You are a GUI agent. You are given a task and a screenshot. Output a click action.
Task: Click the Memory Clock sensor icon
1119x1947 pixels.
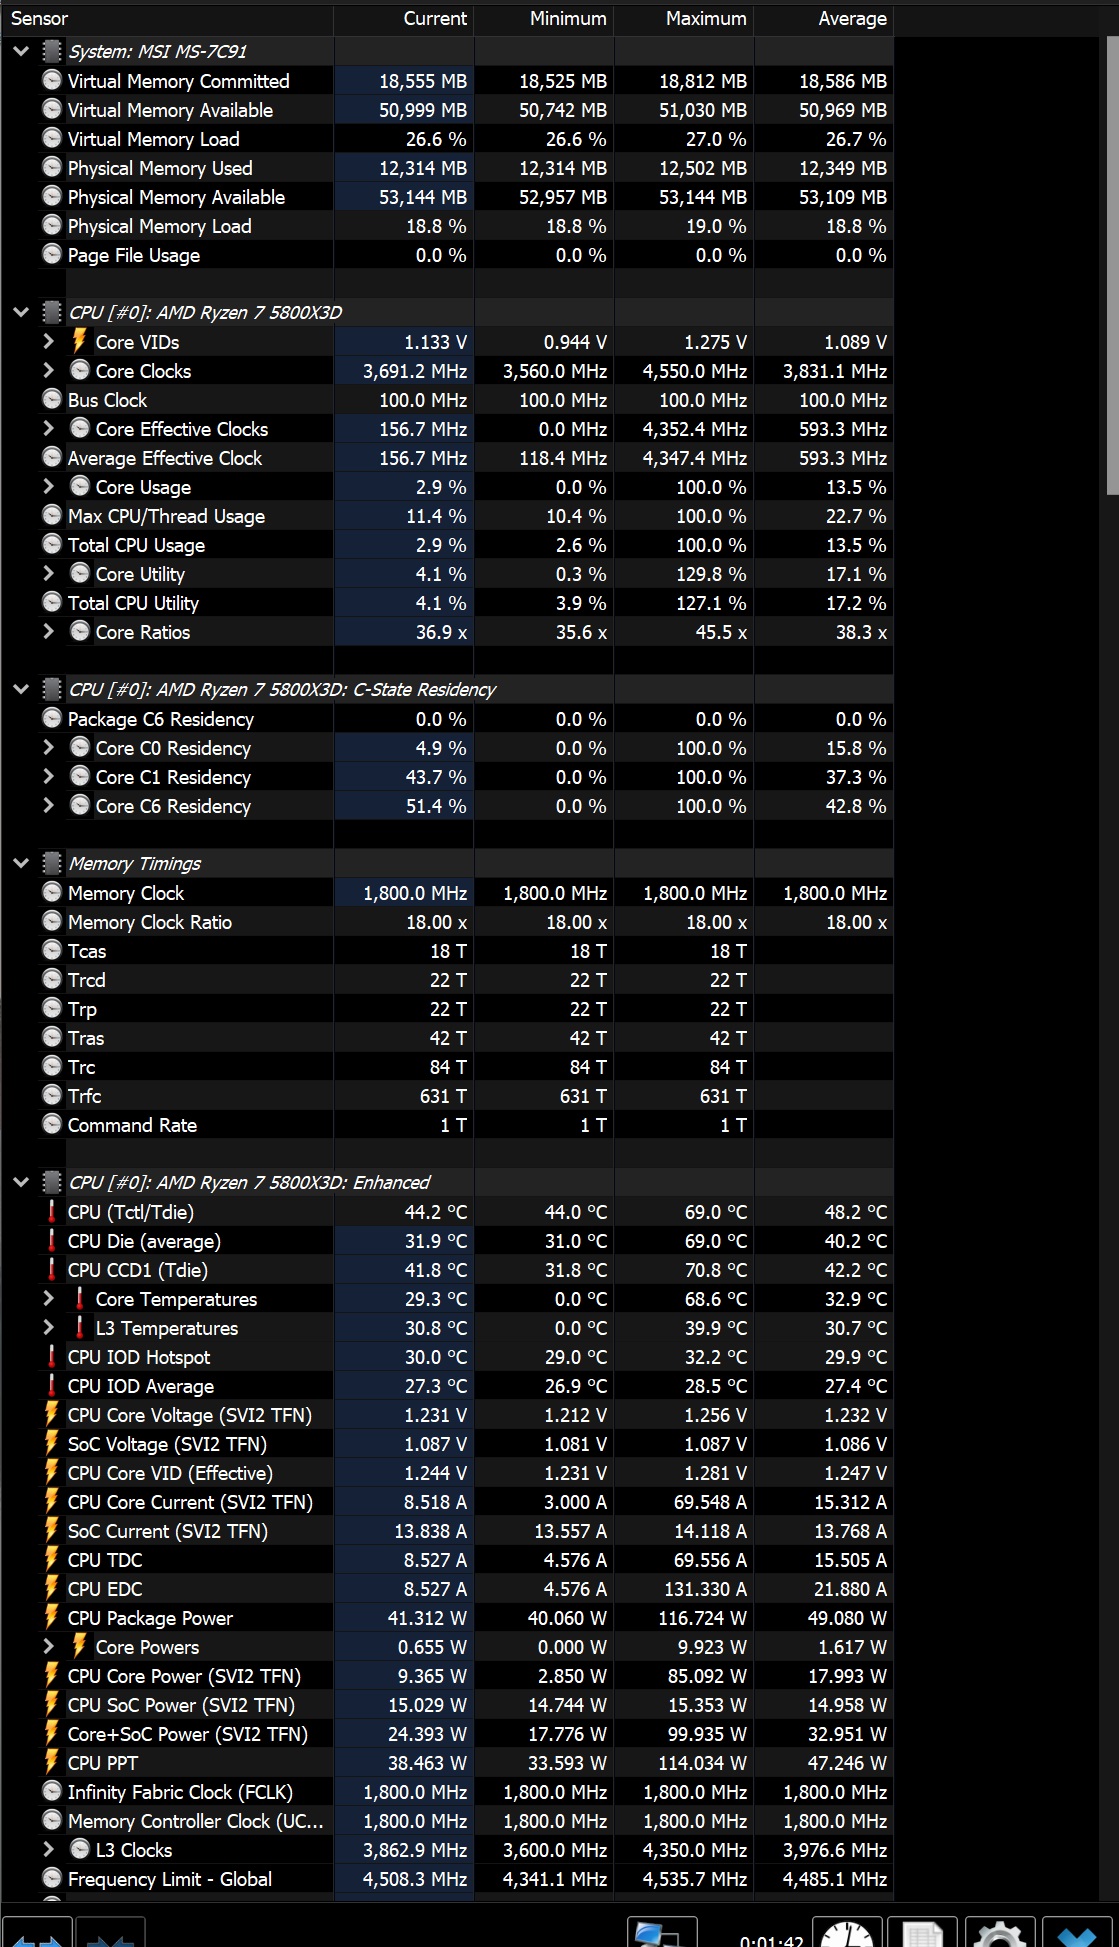coord(52,893)
